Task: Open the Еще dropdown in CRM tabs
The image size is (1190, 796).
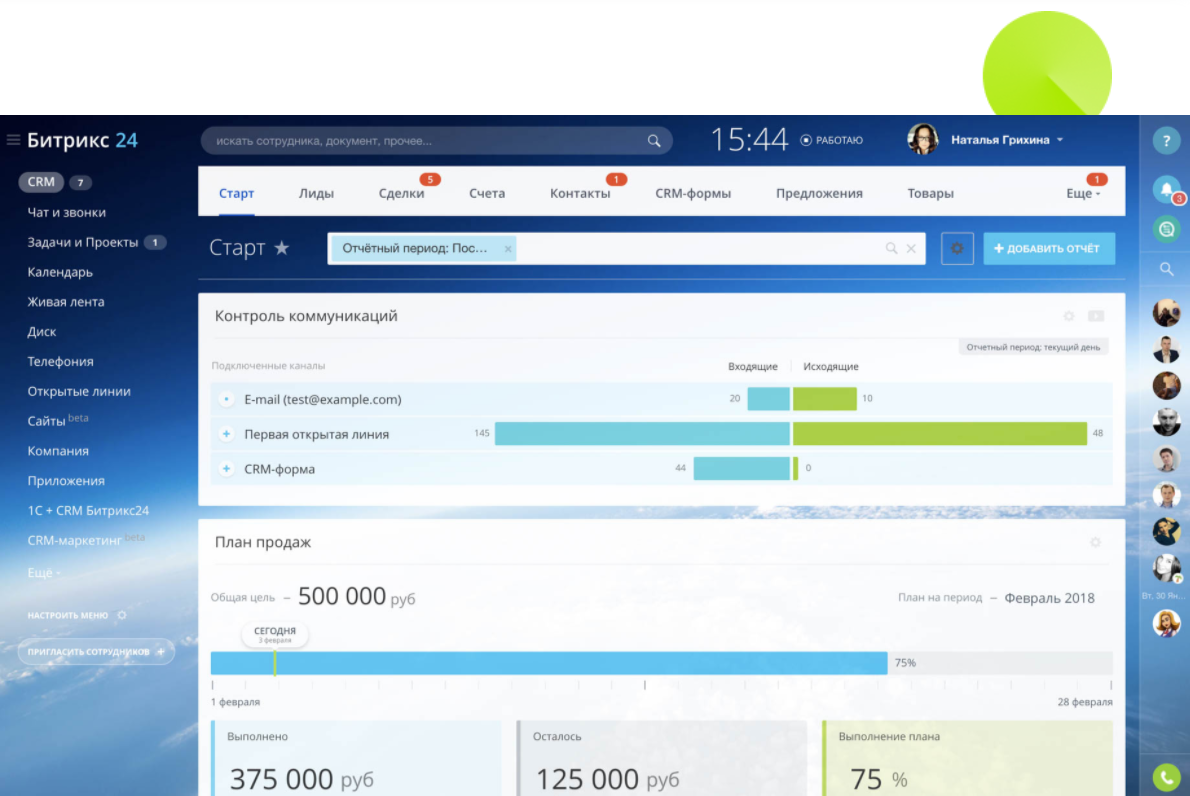Action: [1083, 193]
